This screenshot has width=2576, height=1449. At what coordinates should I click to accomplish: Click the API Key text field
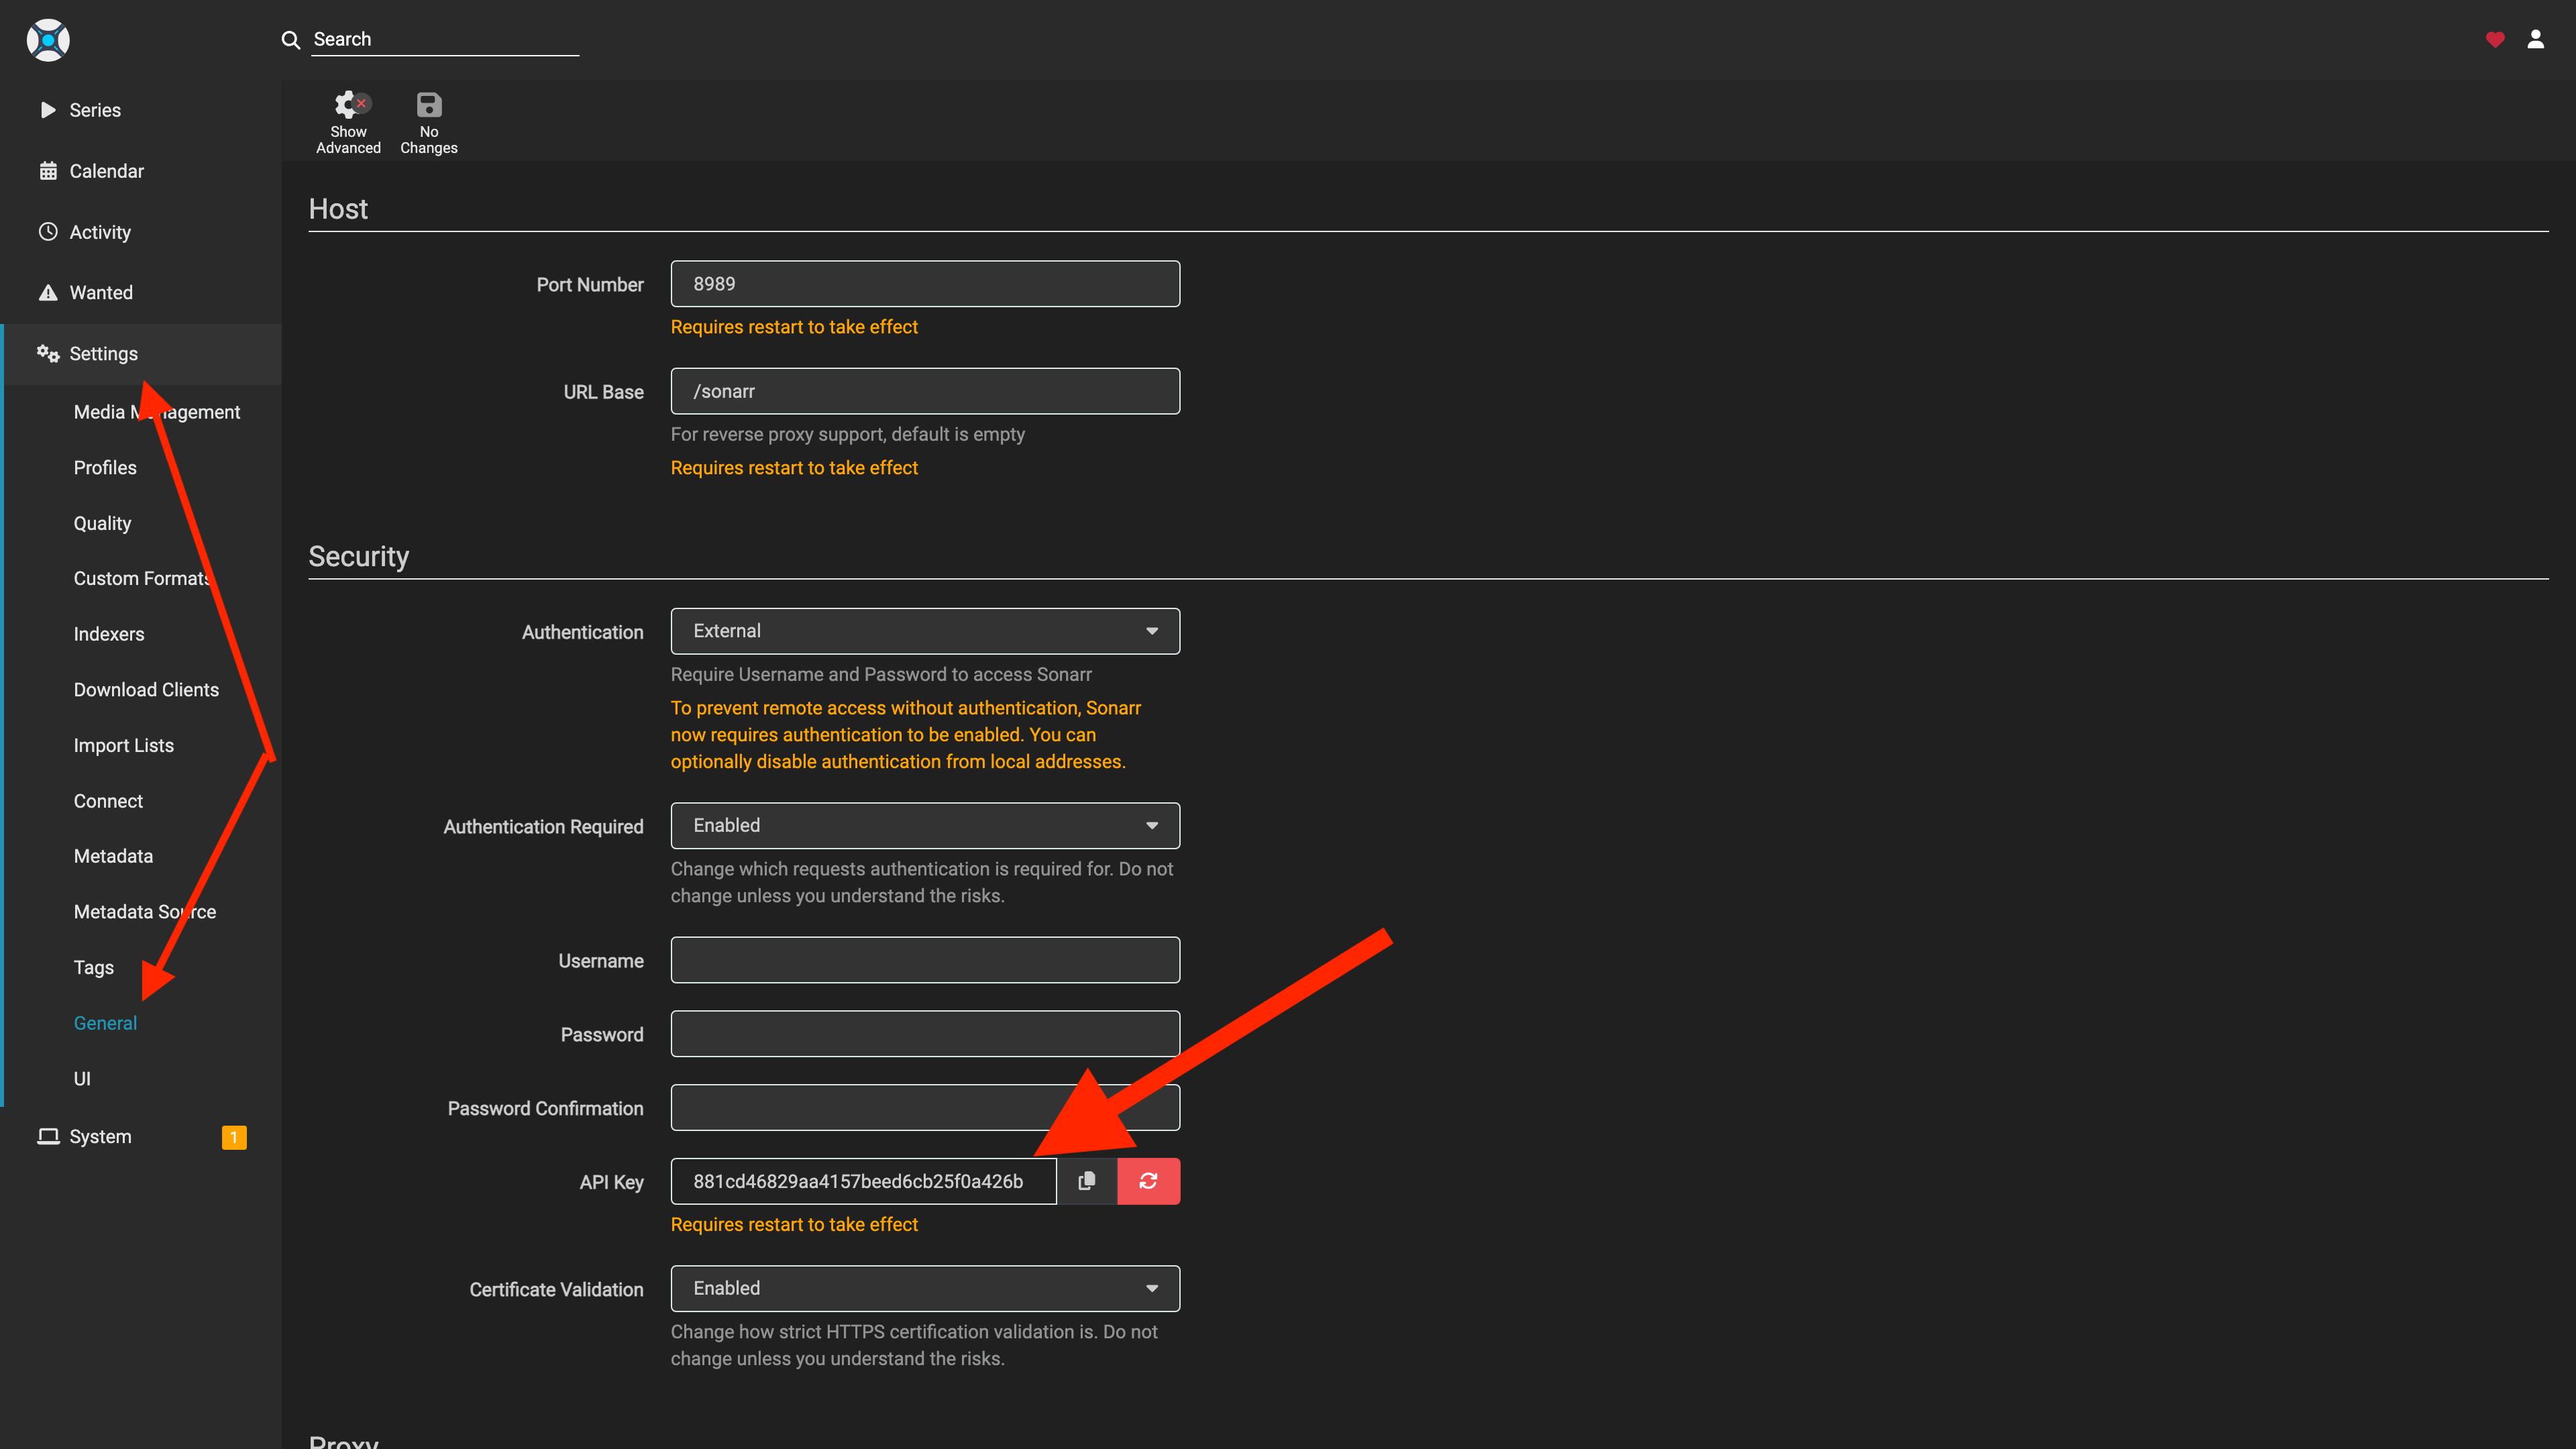click(863, 1181)
